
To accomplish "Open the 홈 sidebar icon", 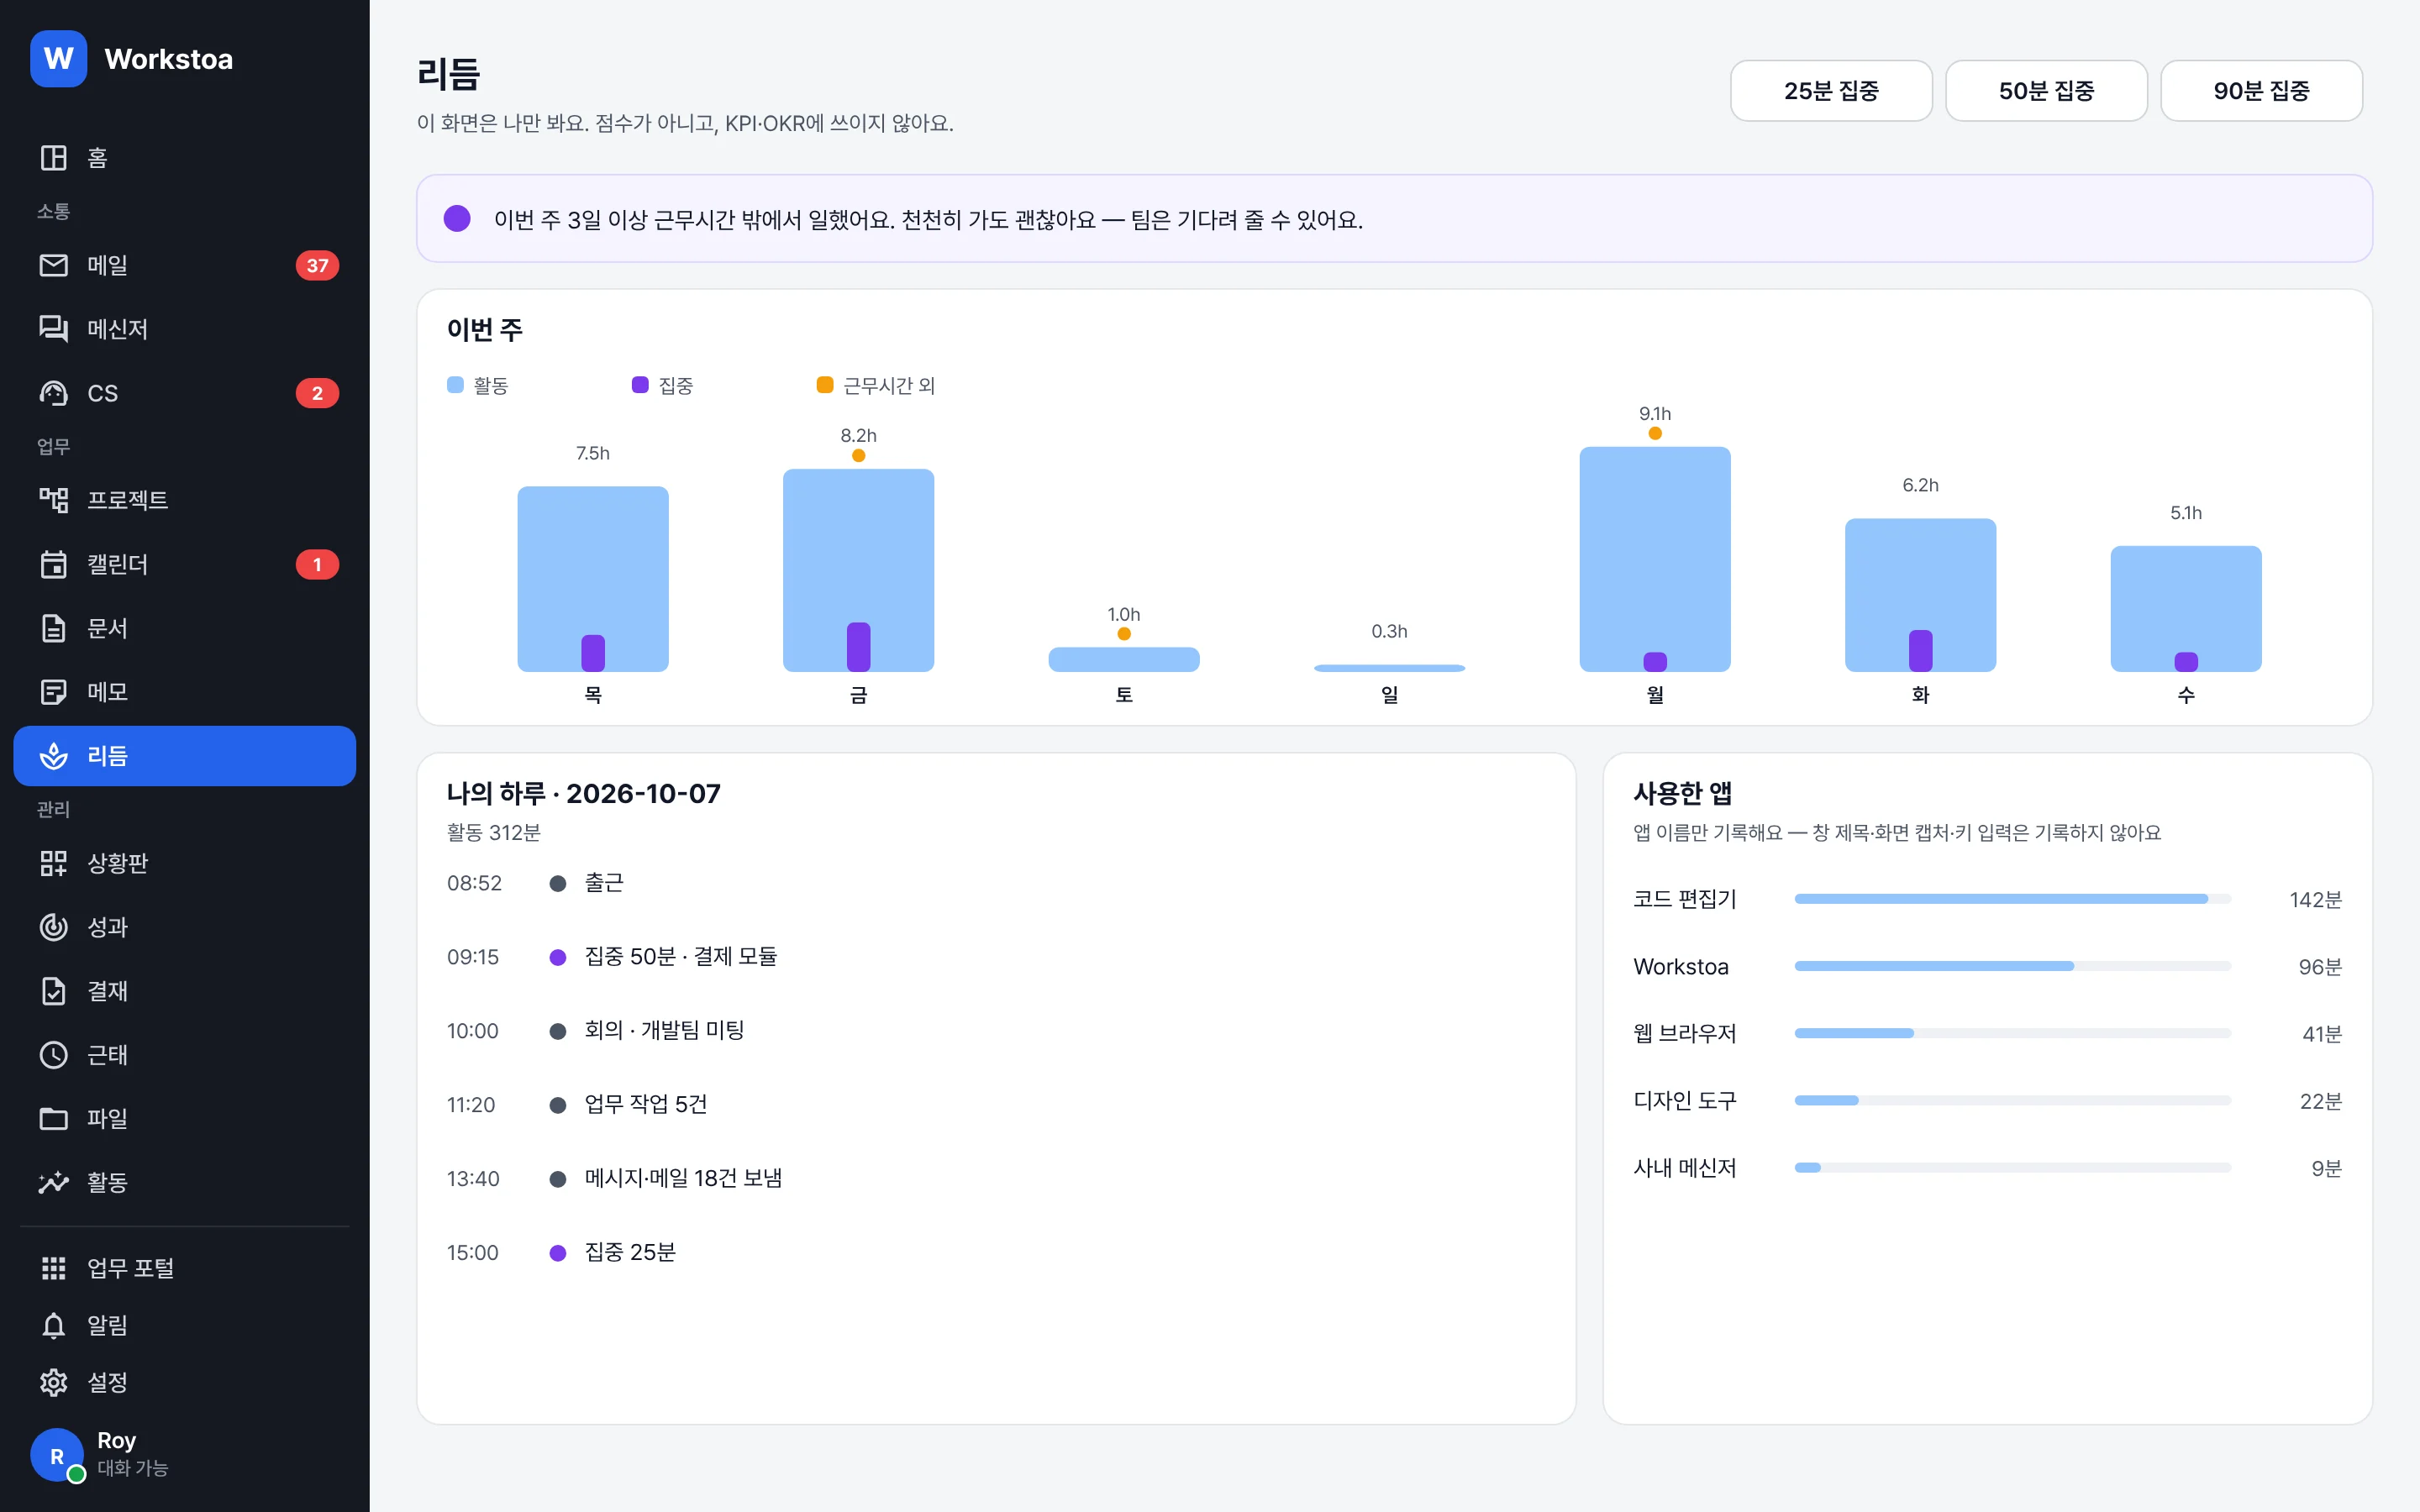I will pyautogui.click(x=53, y=157).
